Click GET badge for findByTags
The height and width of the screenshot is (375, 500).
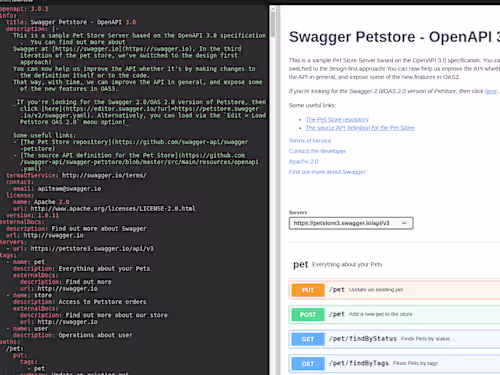click(x=308, y=363)
